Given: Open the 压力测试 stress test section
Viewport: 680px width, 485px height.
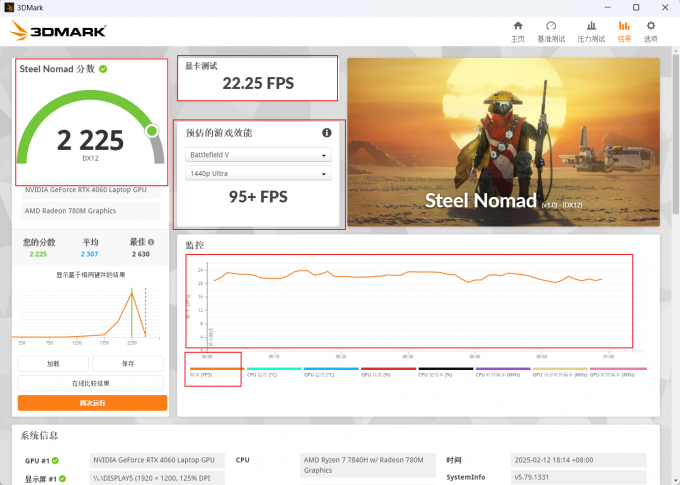Looking at the screenshot, I should tap(591, 32).
